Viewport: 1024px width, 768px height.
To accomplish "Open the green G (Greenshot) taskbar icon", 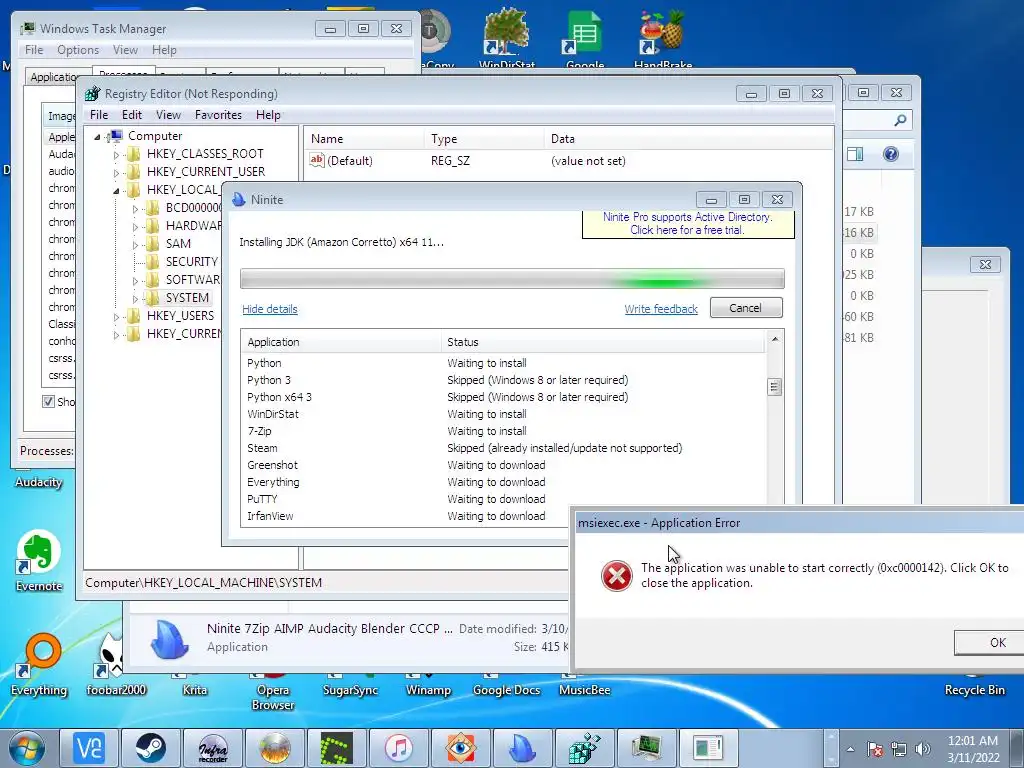I will point(337,748).
